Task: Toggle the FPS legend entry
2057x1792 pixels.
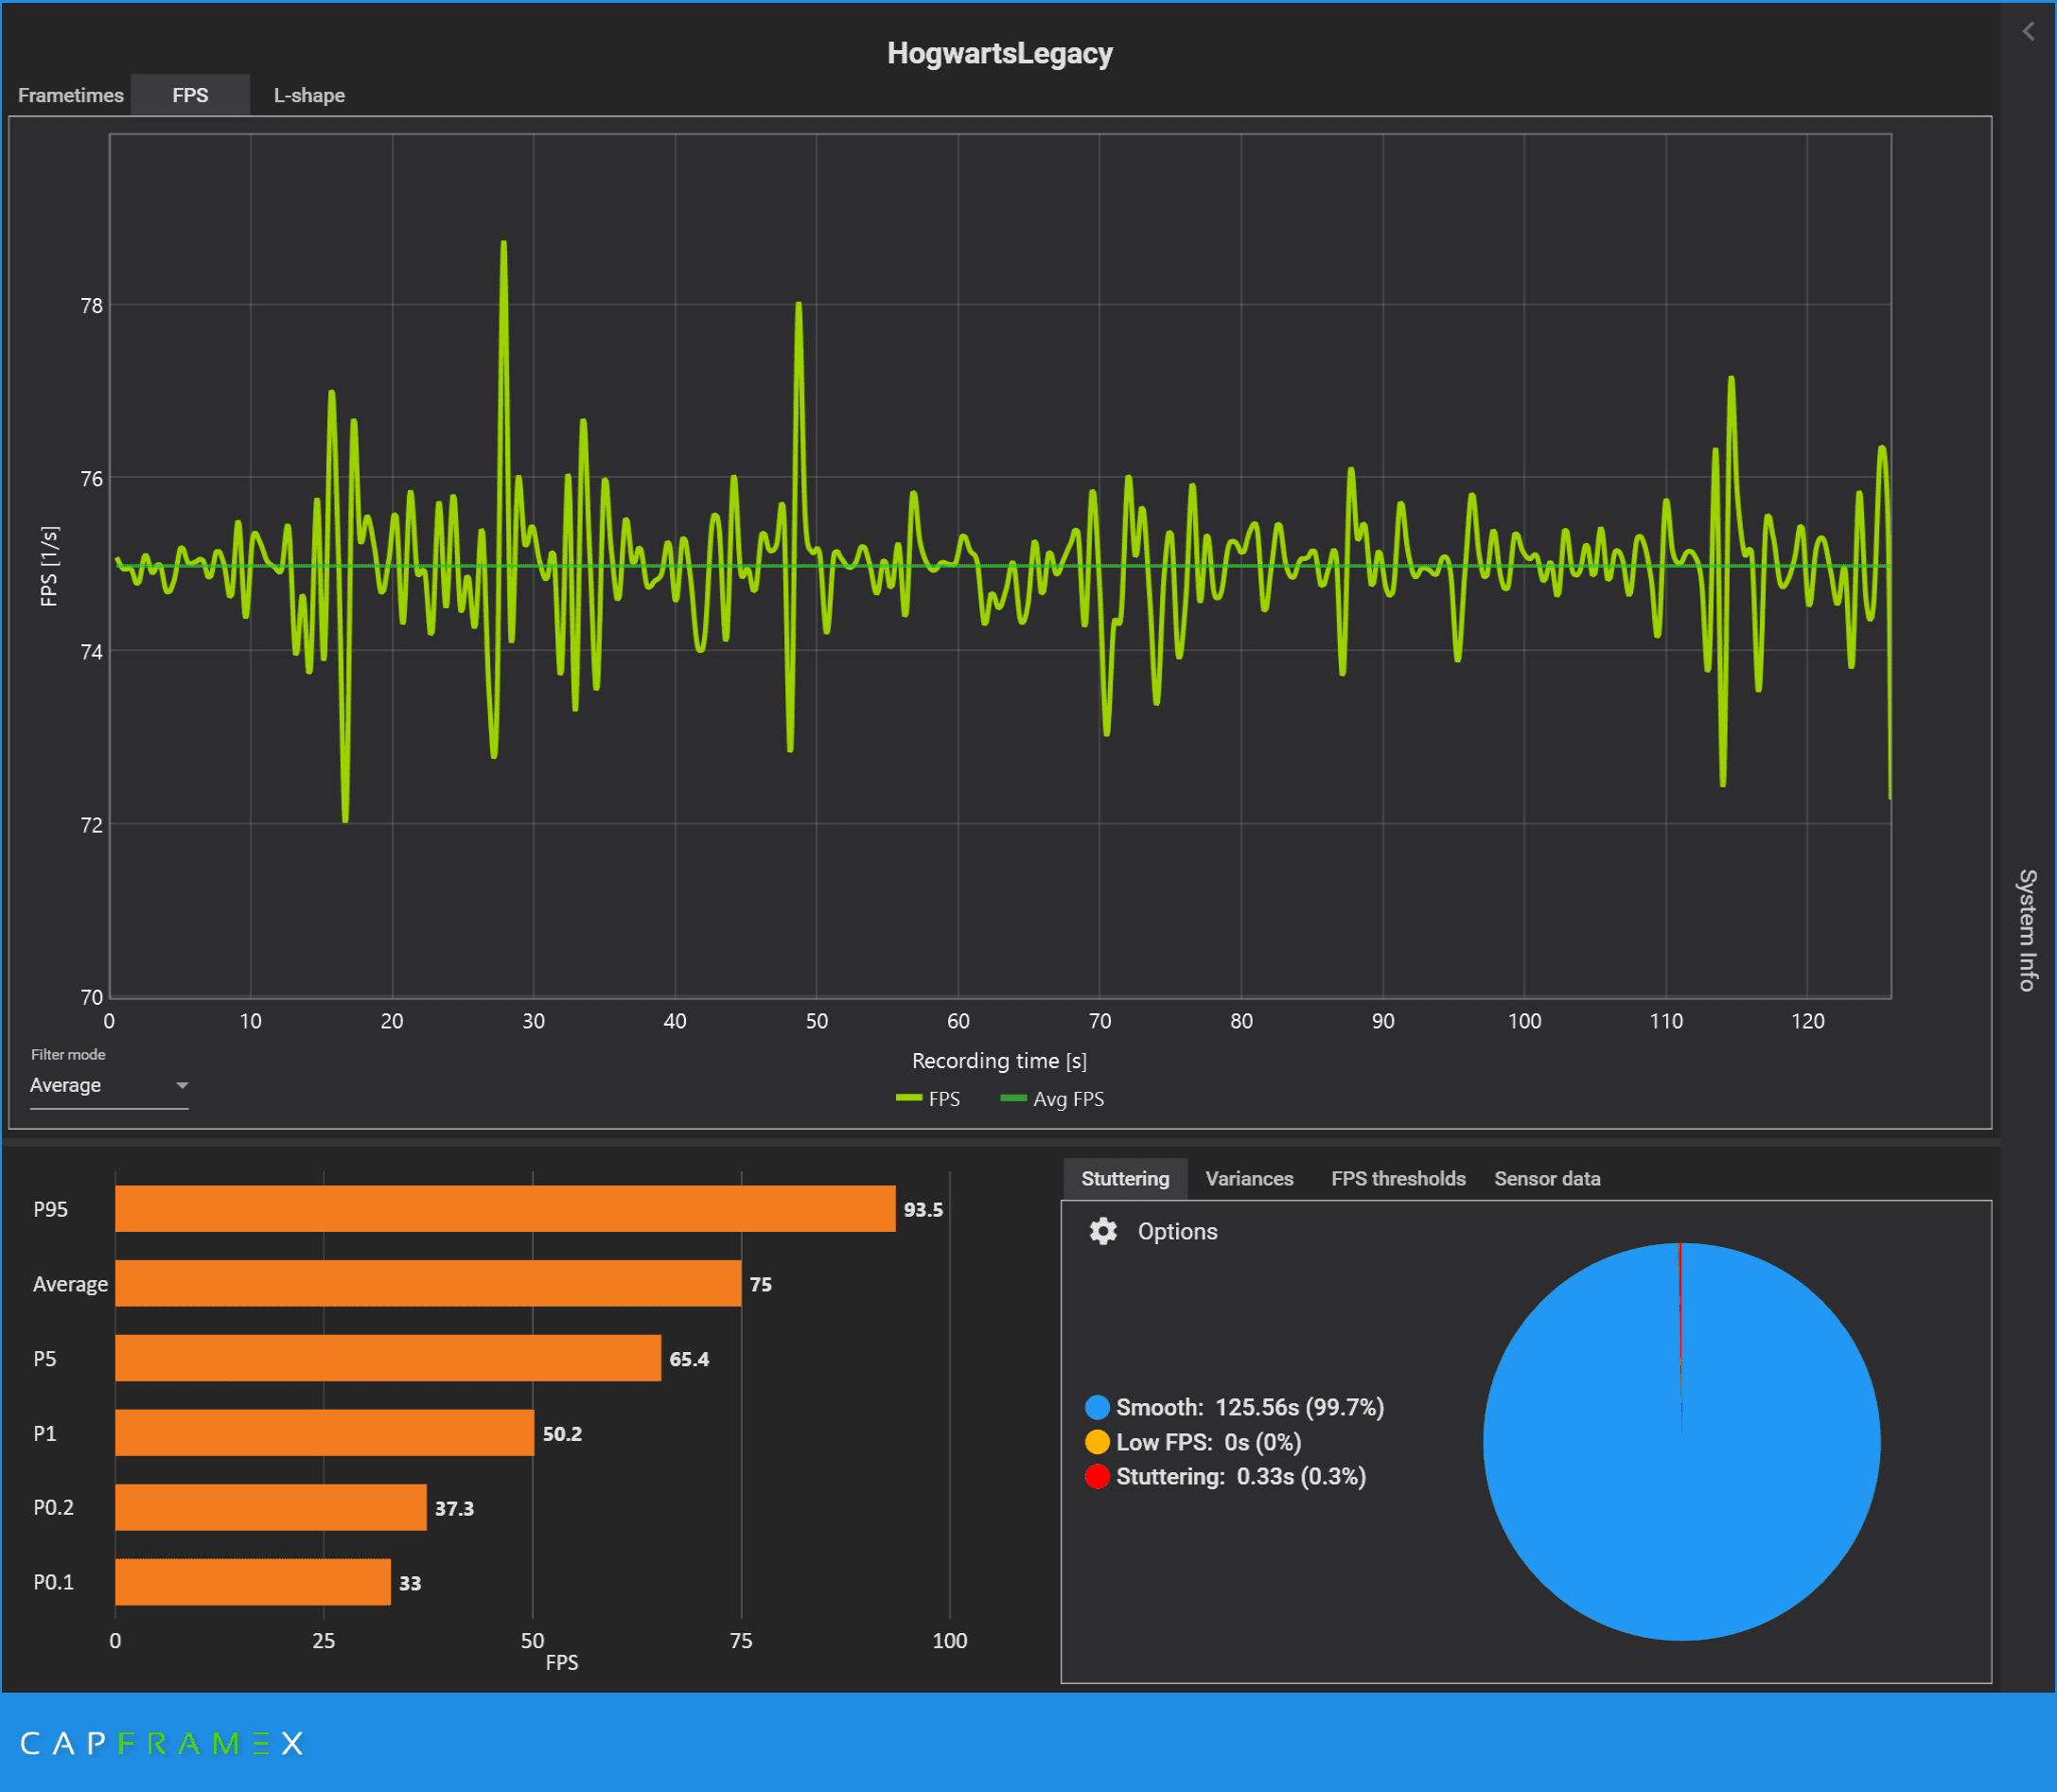Action: (x=928, y=1099)
